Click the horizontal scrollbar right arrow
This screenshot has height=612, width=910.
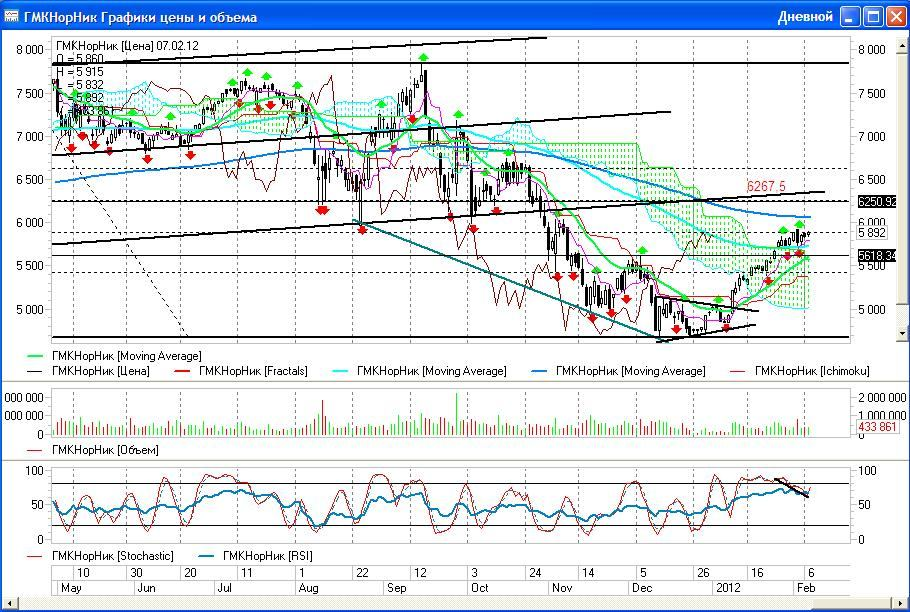pyautogui.click(x=902, y=604)
